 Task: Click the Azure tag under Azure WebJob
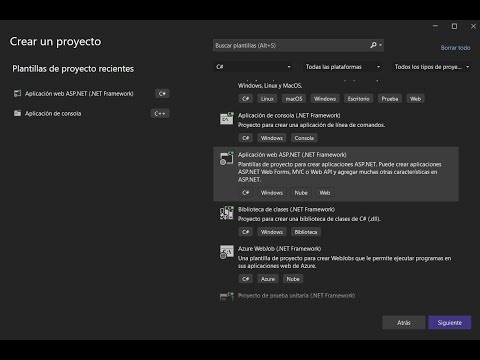tap(268, 279)
